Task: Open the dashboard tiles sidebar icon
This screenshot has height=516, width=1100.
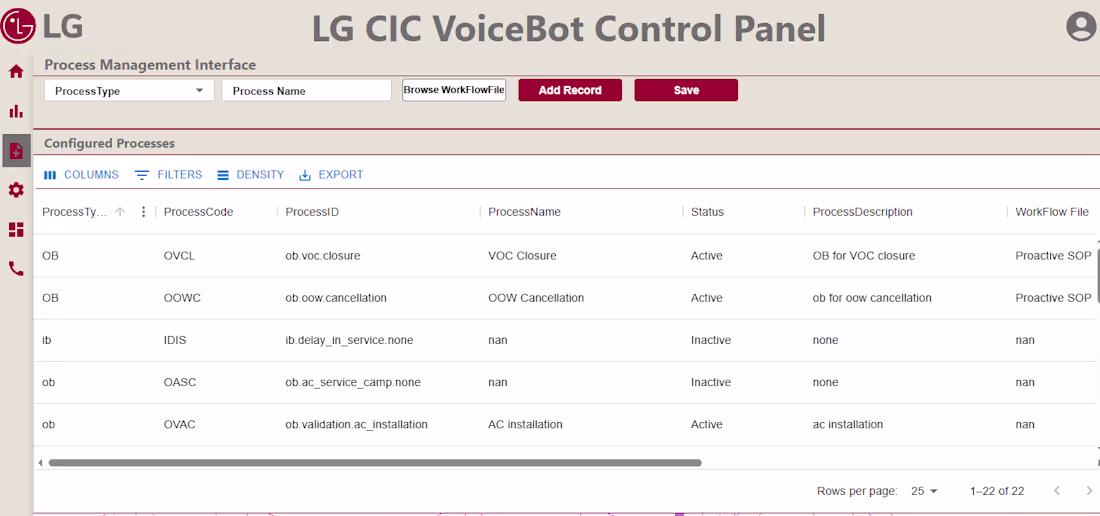Action: tap(16, 229)
